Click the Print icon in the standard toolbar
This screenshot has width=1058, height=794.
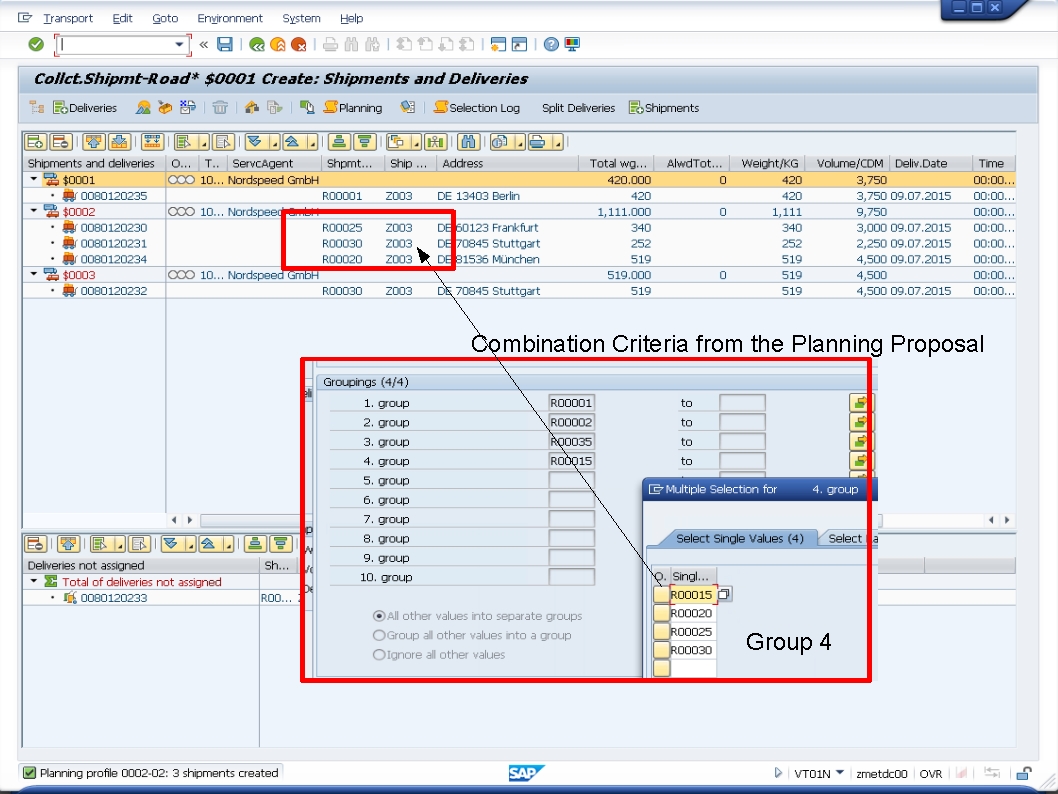point(329,44)
